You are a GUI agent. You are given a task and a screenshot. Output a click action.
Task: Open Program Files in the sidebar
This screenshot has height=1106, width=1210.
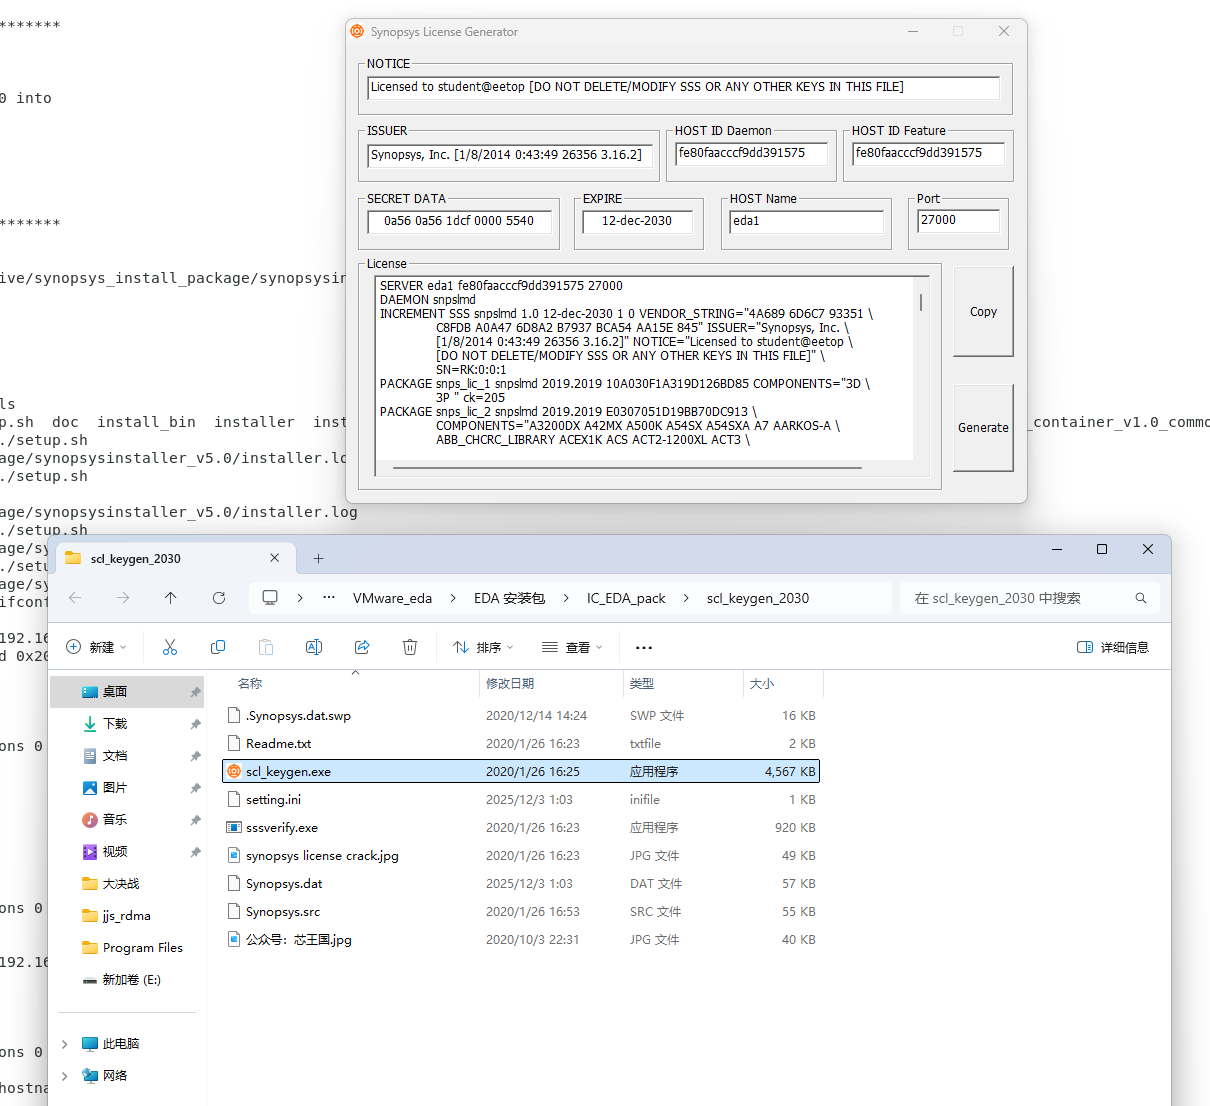(x=127, y=948)
